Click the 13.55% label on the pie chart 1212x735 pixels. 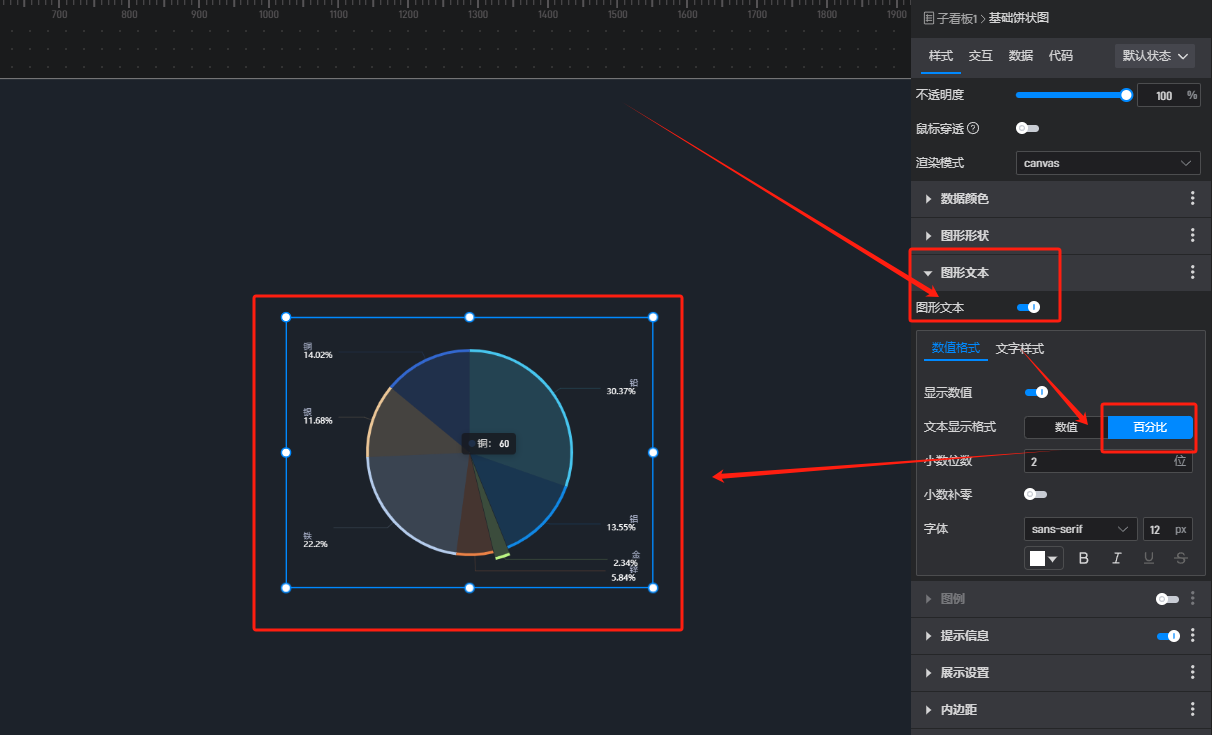(621, 527)
